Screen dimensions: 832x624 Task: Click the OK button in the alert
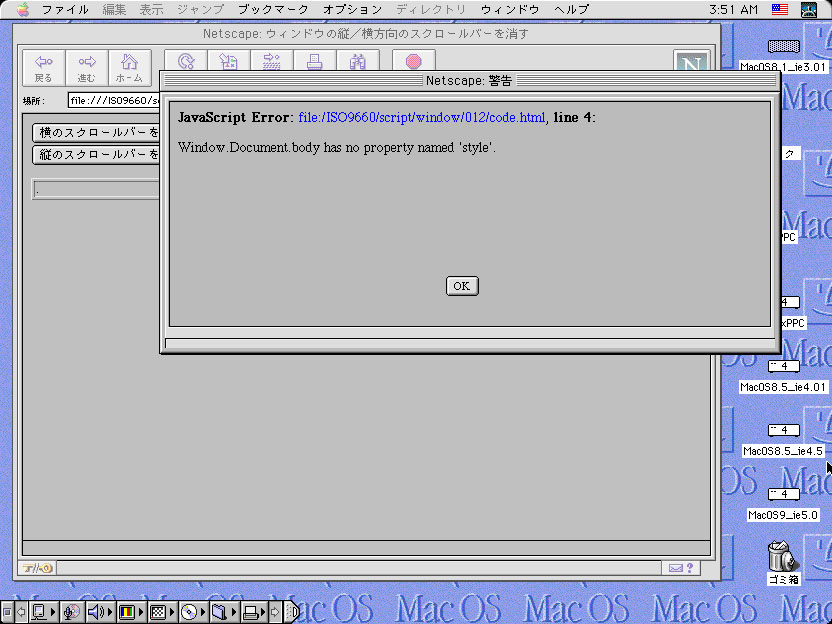pyautogui.click(x=462, y=286)
